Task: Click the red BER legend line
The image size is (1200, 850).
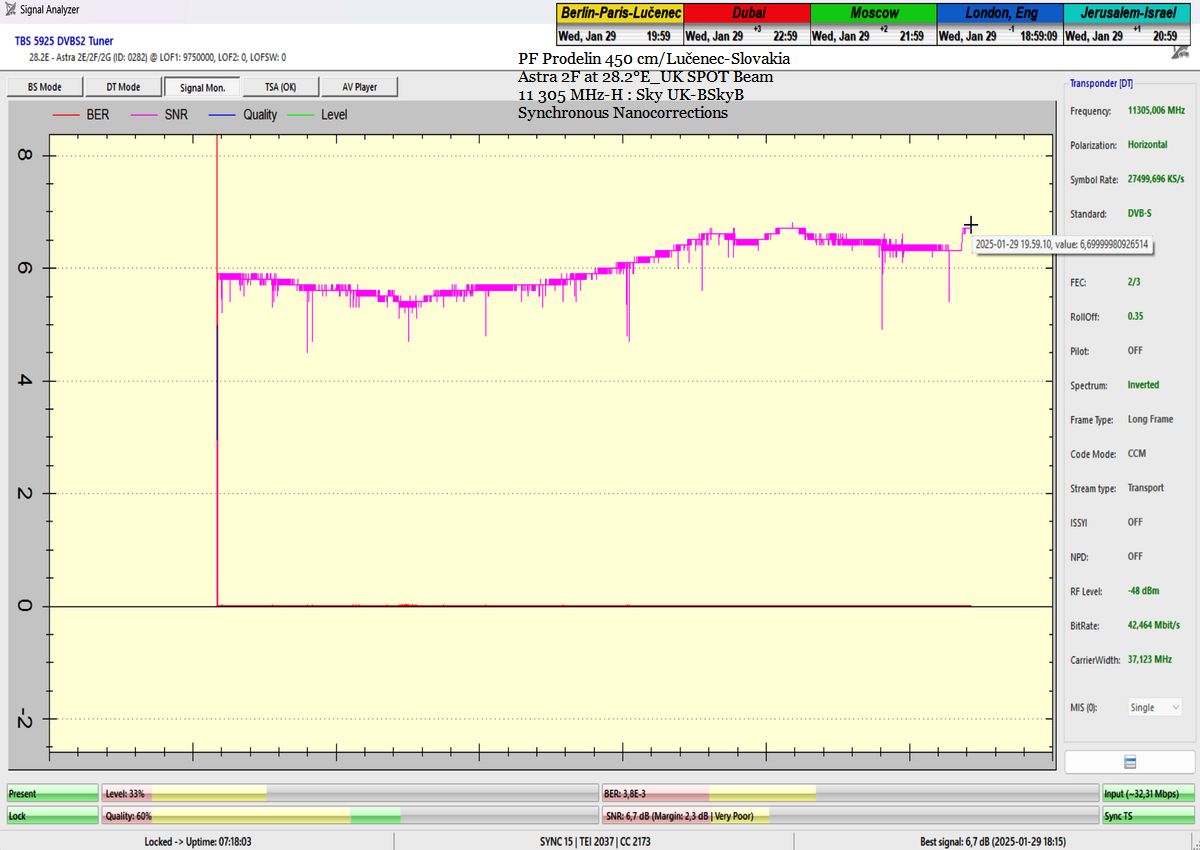Action: (66, 115)
